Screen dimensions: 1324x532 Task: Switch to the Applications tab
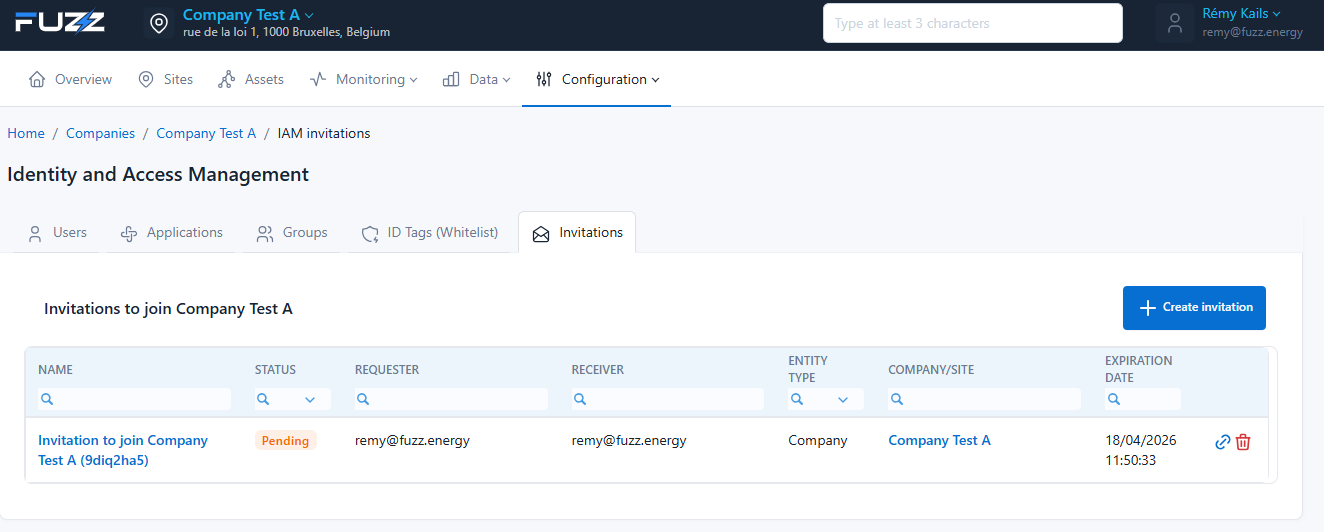[x=171, y=232]
